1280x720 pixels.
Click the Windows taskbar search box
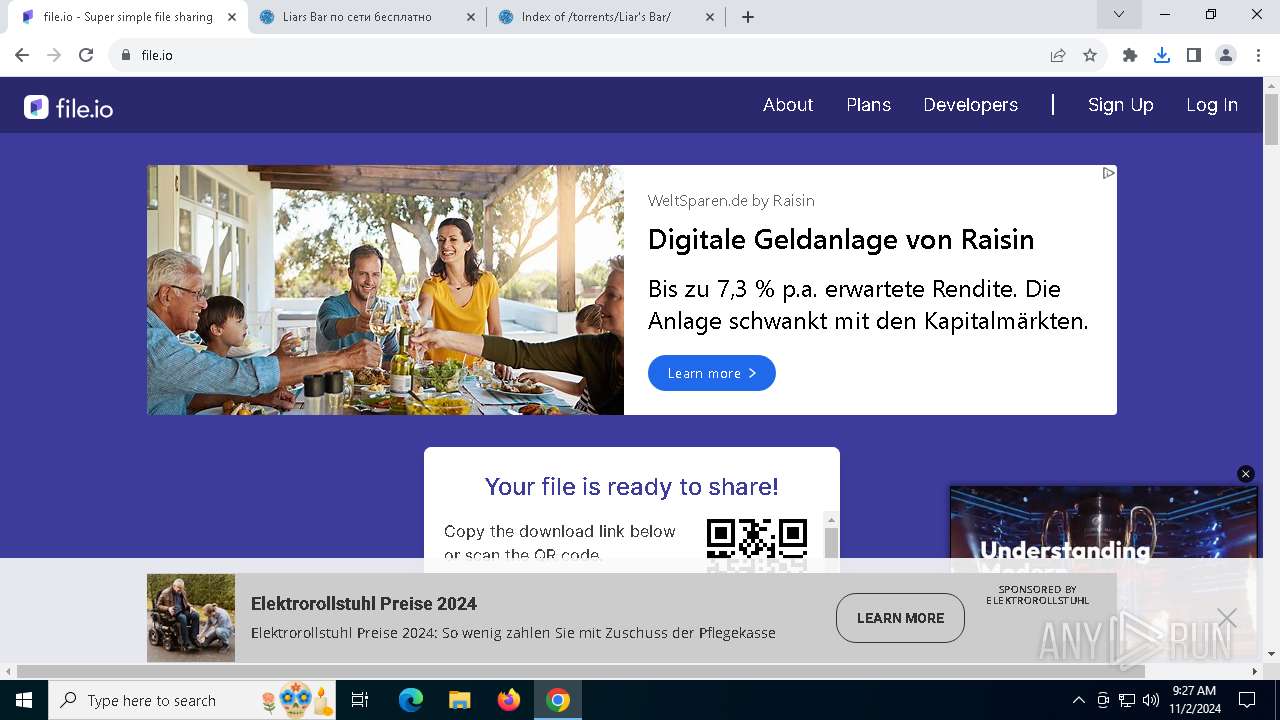click(x=192, y=700)
